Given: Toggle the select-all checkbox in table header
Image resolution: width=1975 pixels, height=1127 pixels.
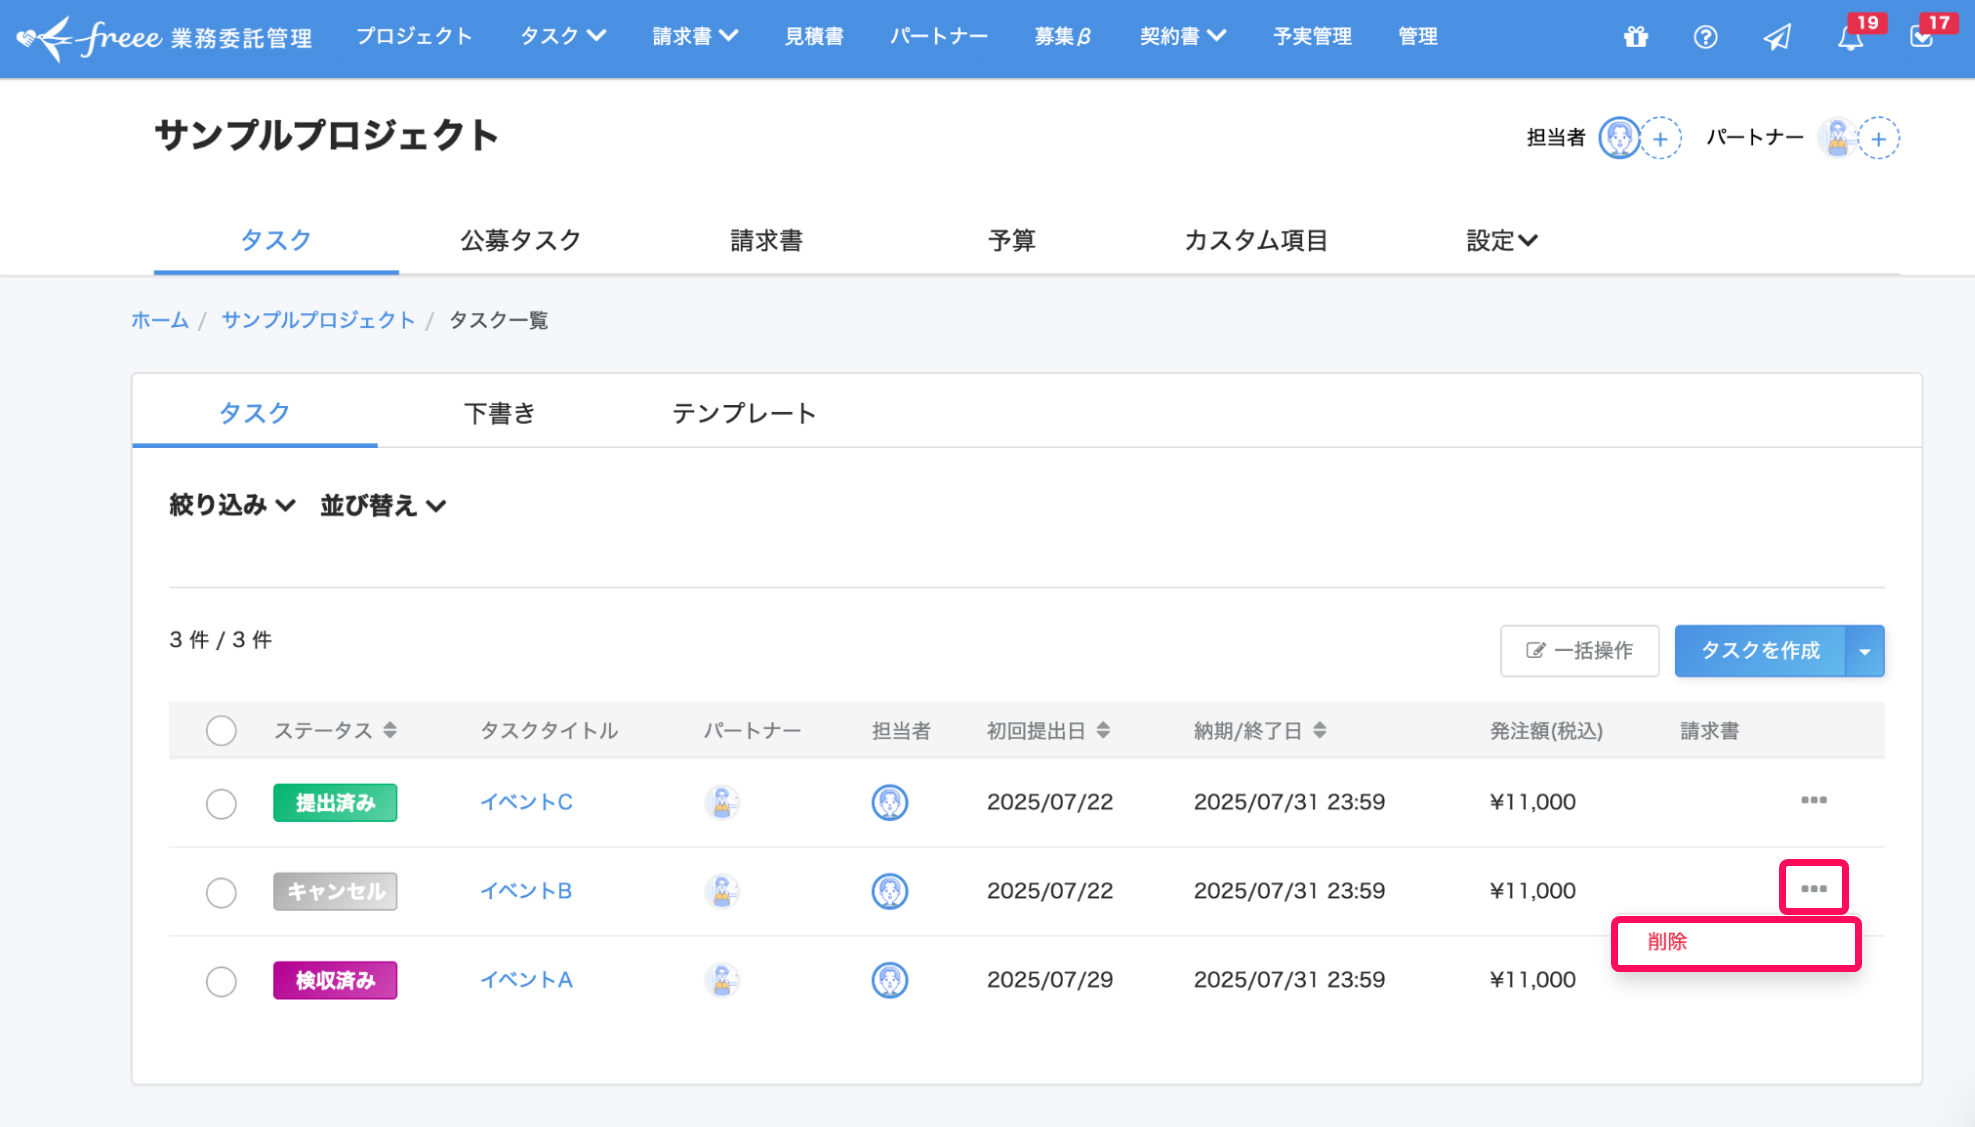Looking at the screenshot, I should point(221,730).
